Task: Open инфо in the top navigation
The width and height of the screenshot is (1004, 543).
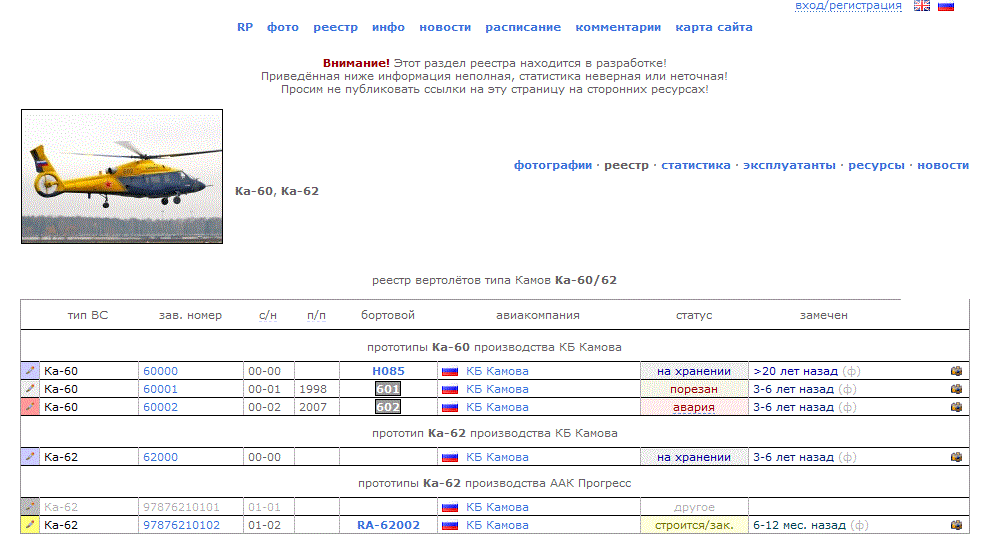Action: pyautogui.click(x=389, y=27)
